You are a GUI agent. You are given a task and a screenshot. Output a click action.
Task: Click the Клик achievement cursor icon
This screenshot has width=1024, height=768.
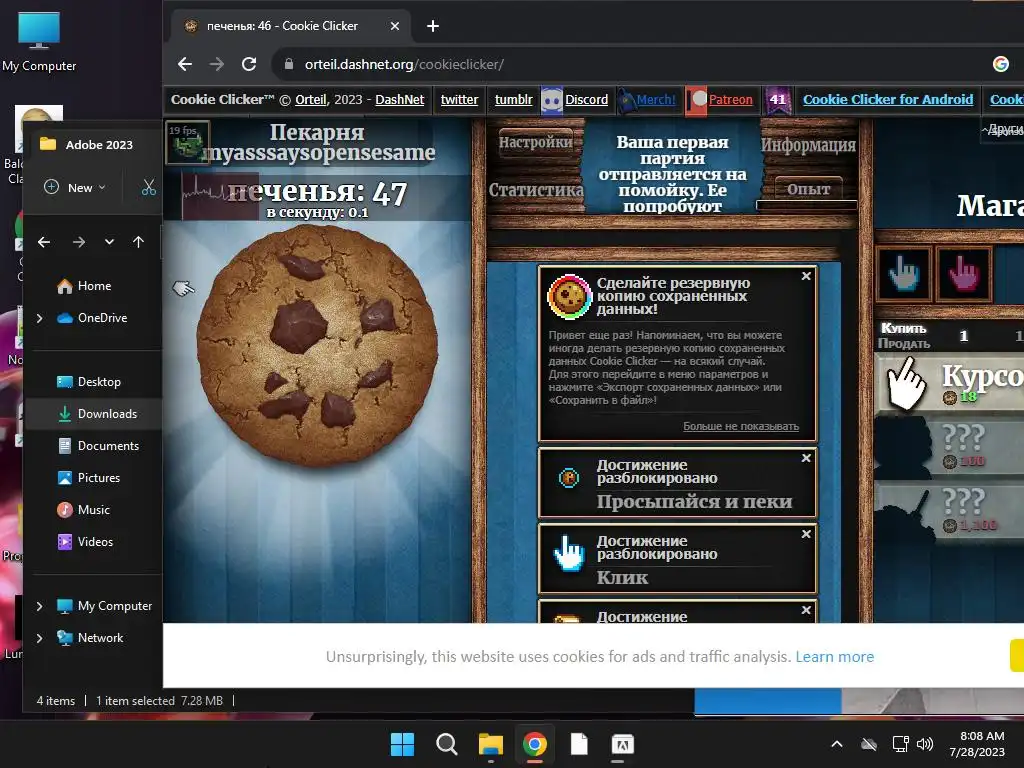[x=569, y=554]
